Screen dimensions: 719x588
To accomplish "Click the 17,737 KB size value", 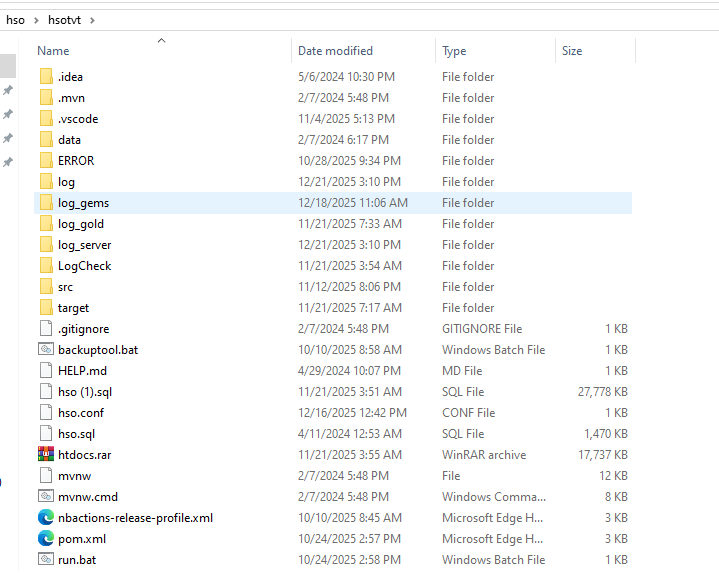I will point(603,455).
